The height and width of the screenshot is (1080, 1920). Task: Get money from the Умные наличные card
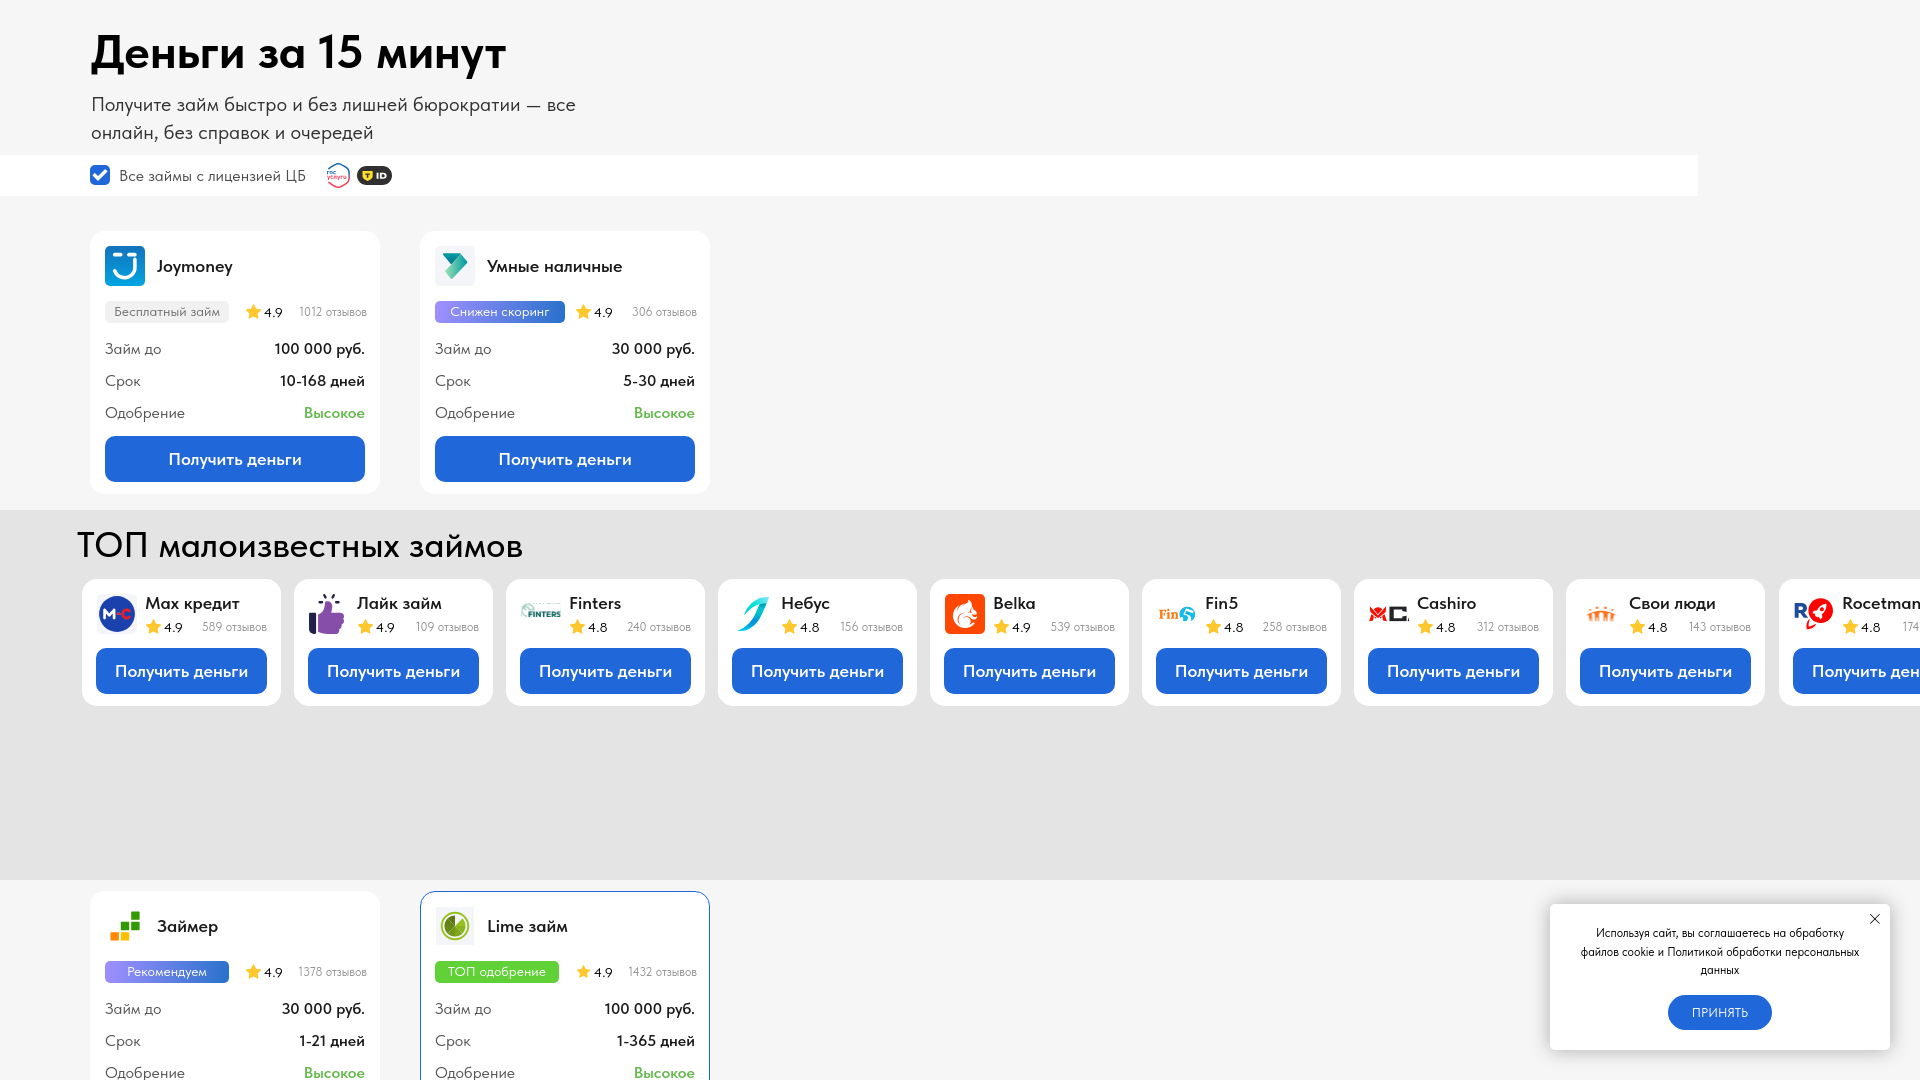coord(565,459)
